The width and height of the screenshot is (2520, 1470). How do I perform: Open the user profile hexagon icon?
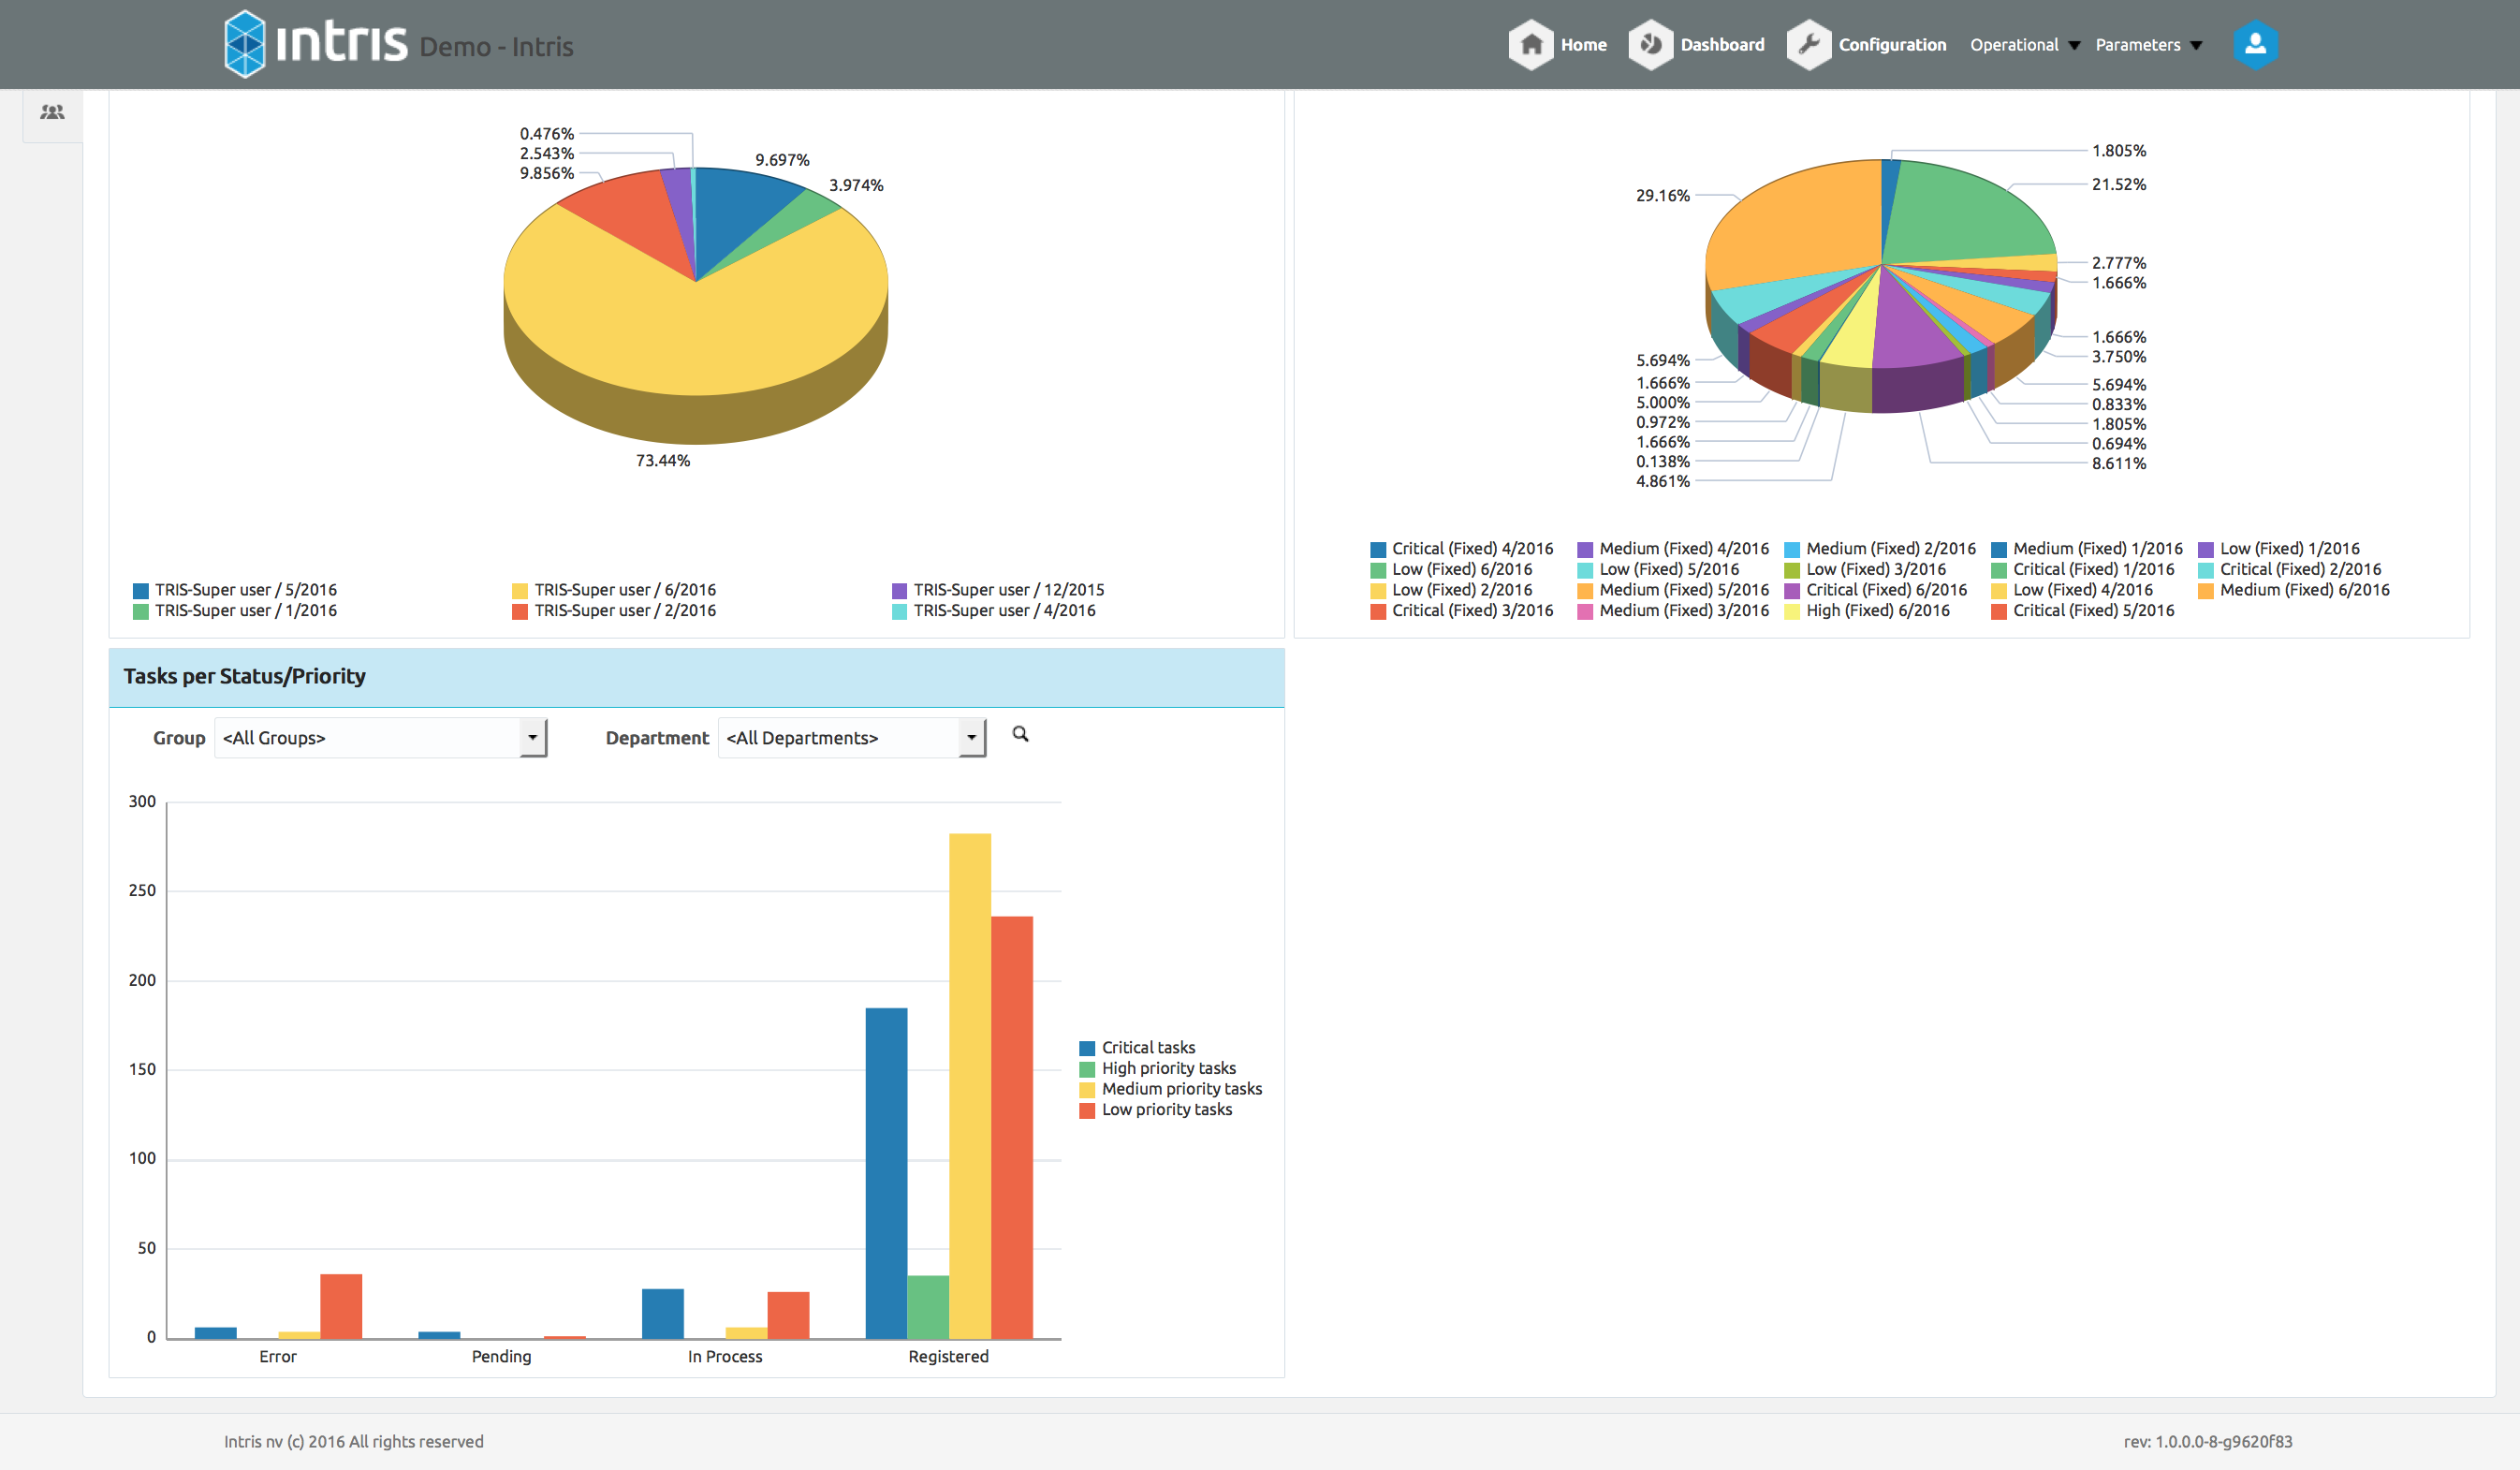pyautogui.click(x=2255, y=45)
